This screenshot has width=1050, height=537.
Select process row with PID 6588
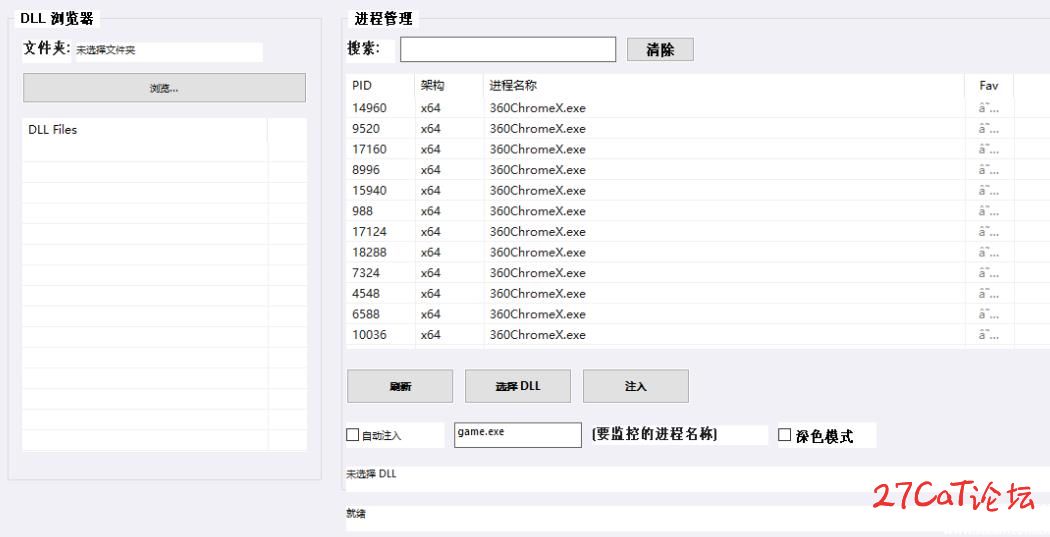[698, 314]
